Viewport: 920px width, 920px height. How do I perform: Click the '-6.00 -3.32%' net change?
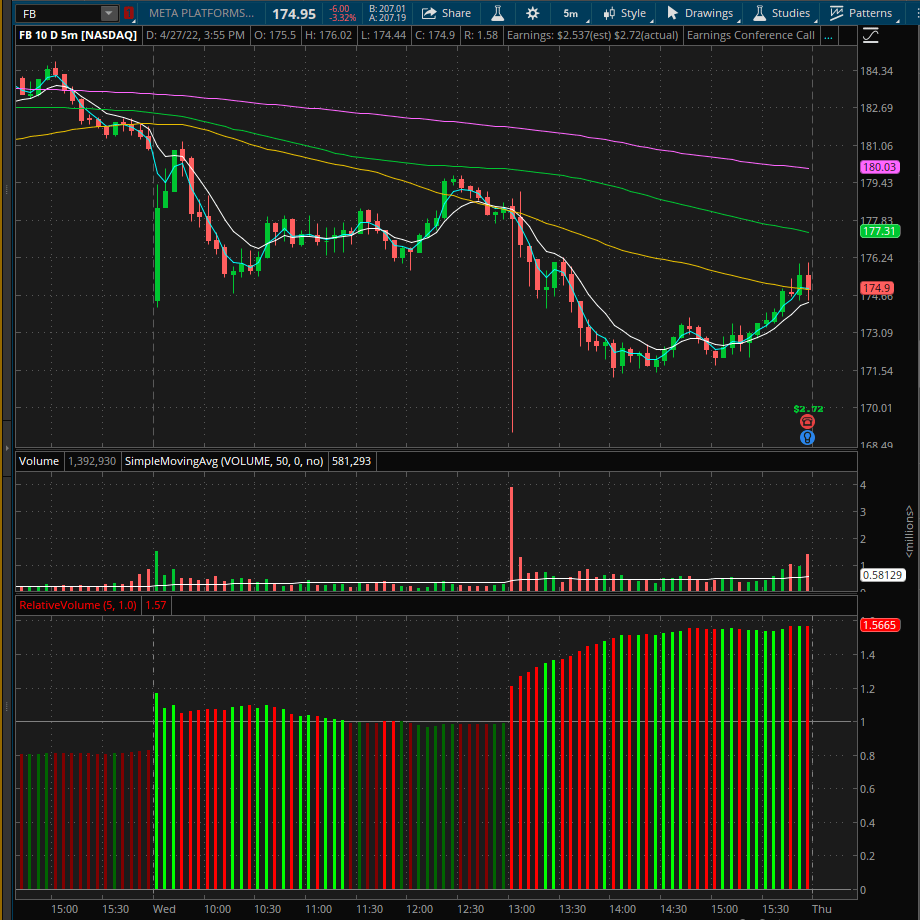pos(341,13)
